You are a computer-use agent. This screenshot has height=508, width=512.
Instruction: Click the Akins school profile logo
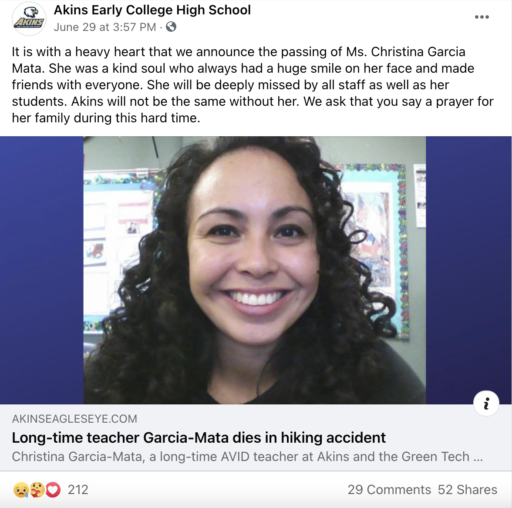[29, 19]
